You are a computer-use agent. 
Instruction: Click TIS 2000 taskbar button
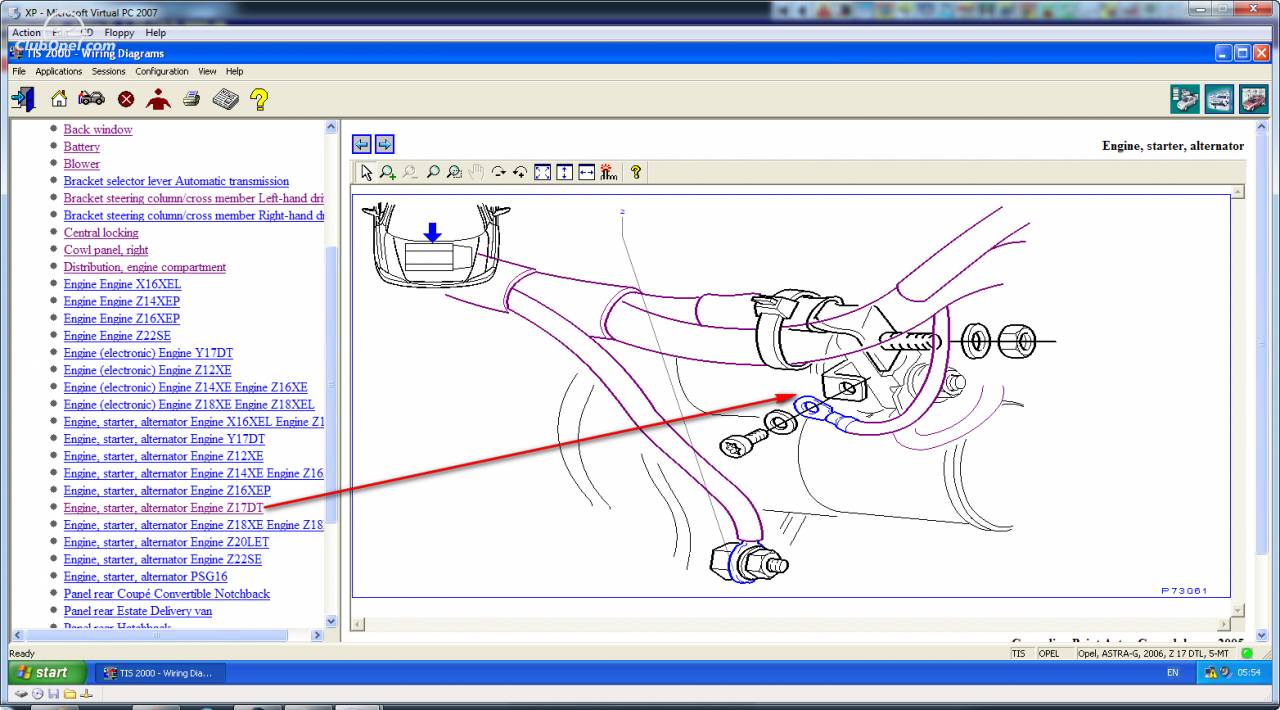160,673
